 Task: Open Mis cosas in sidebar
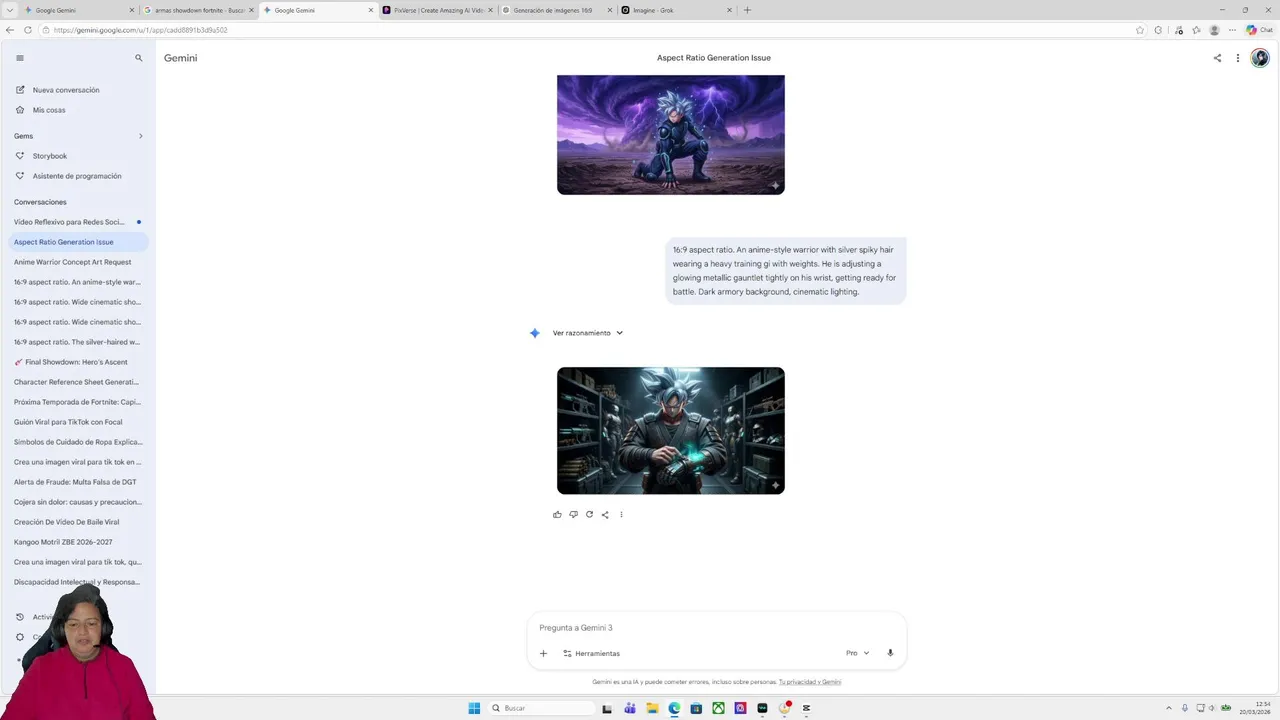coord(49,110)
